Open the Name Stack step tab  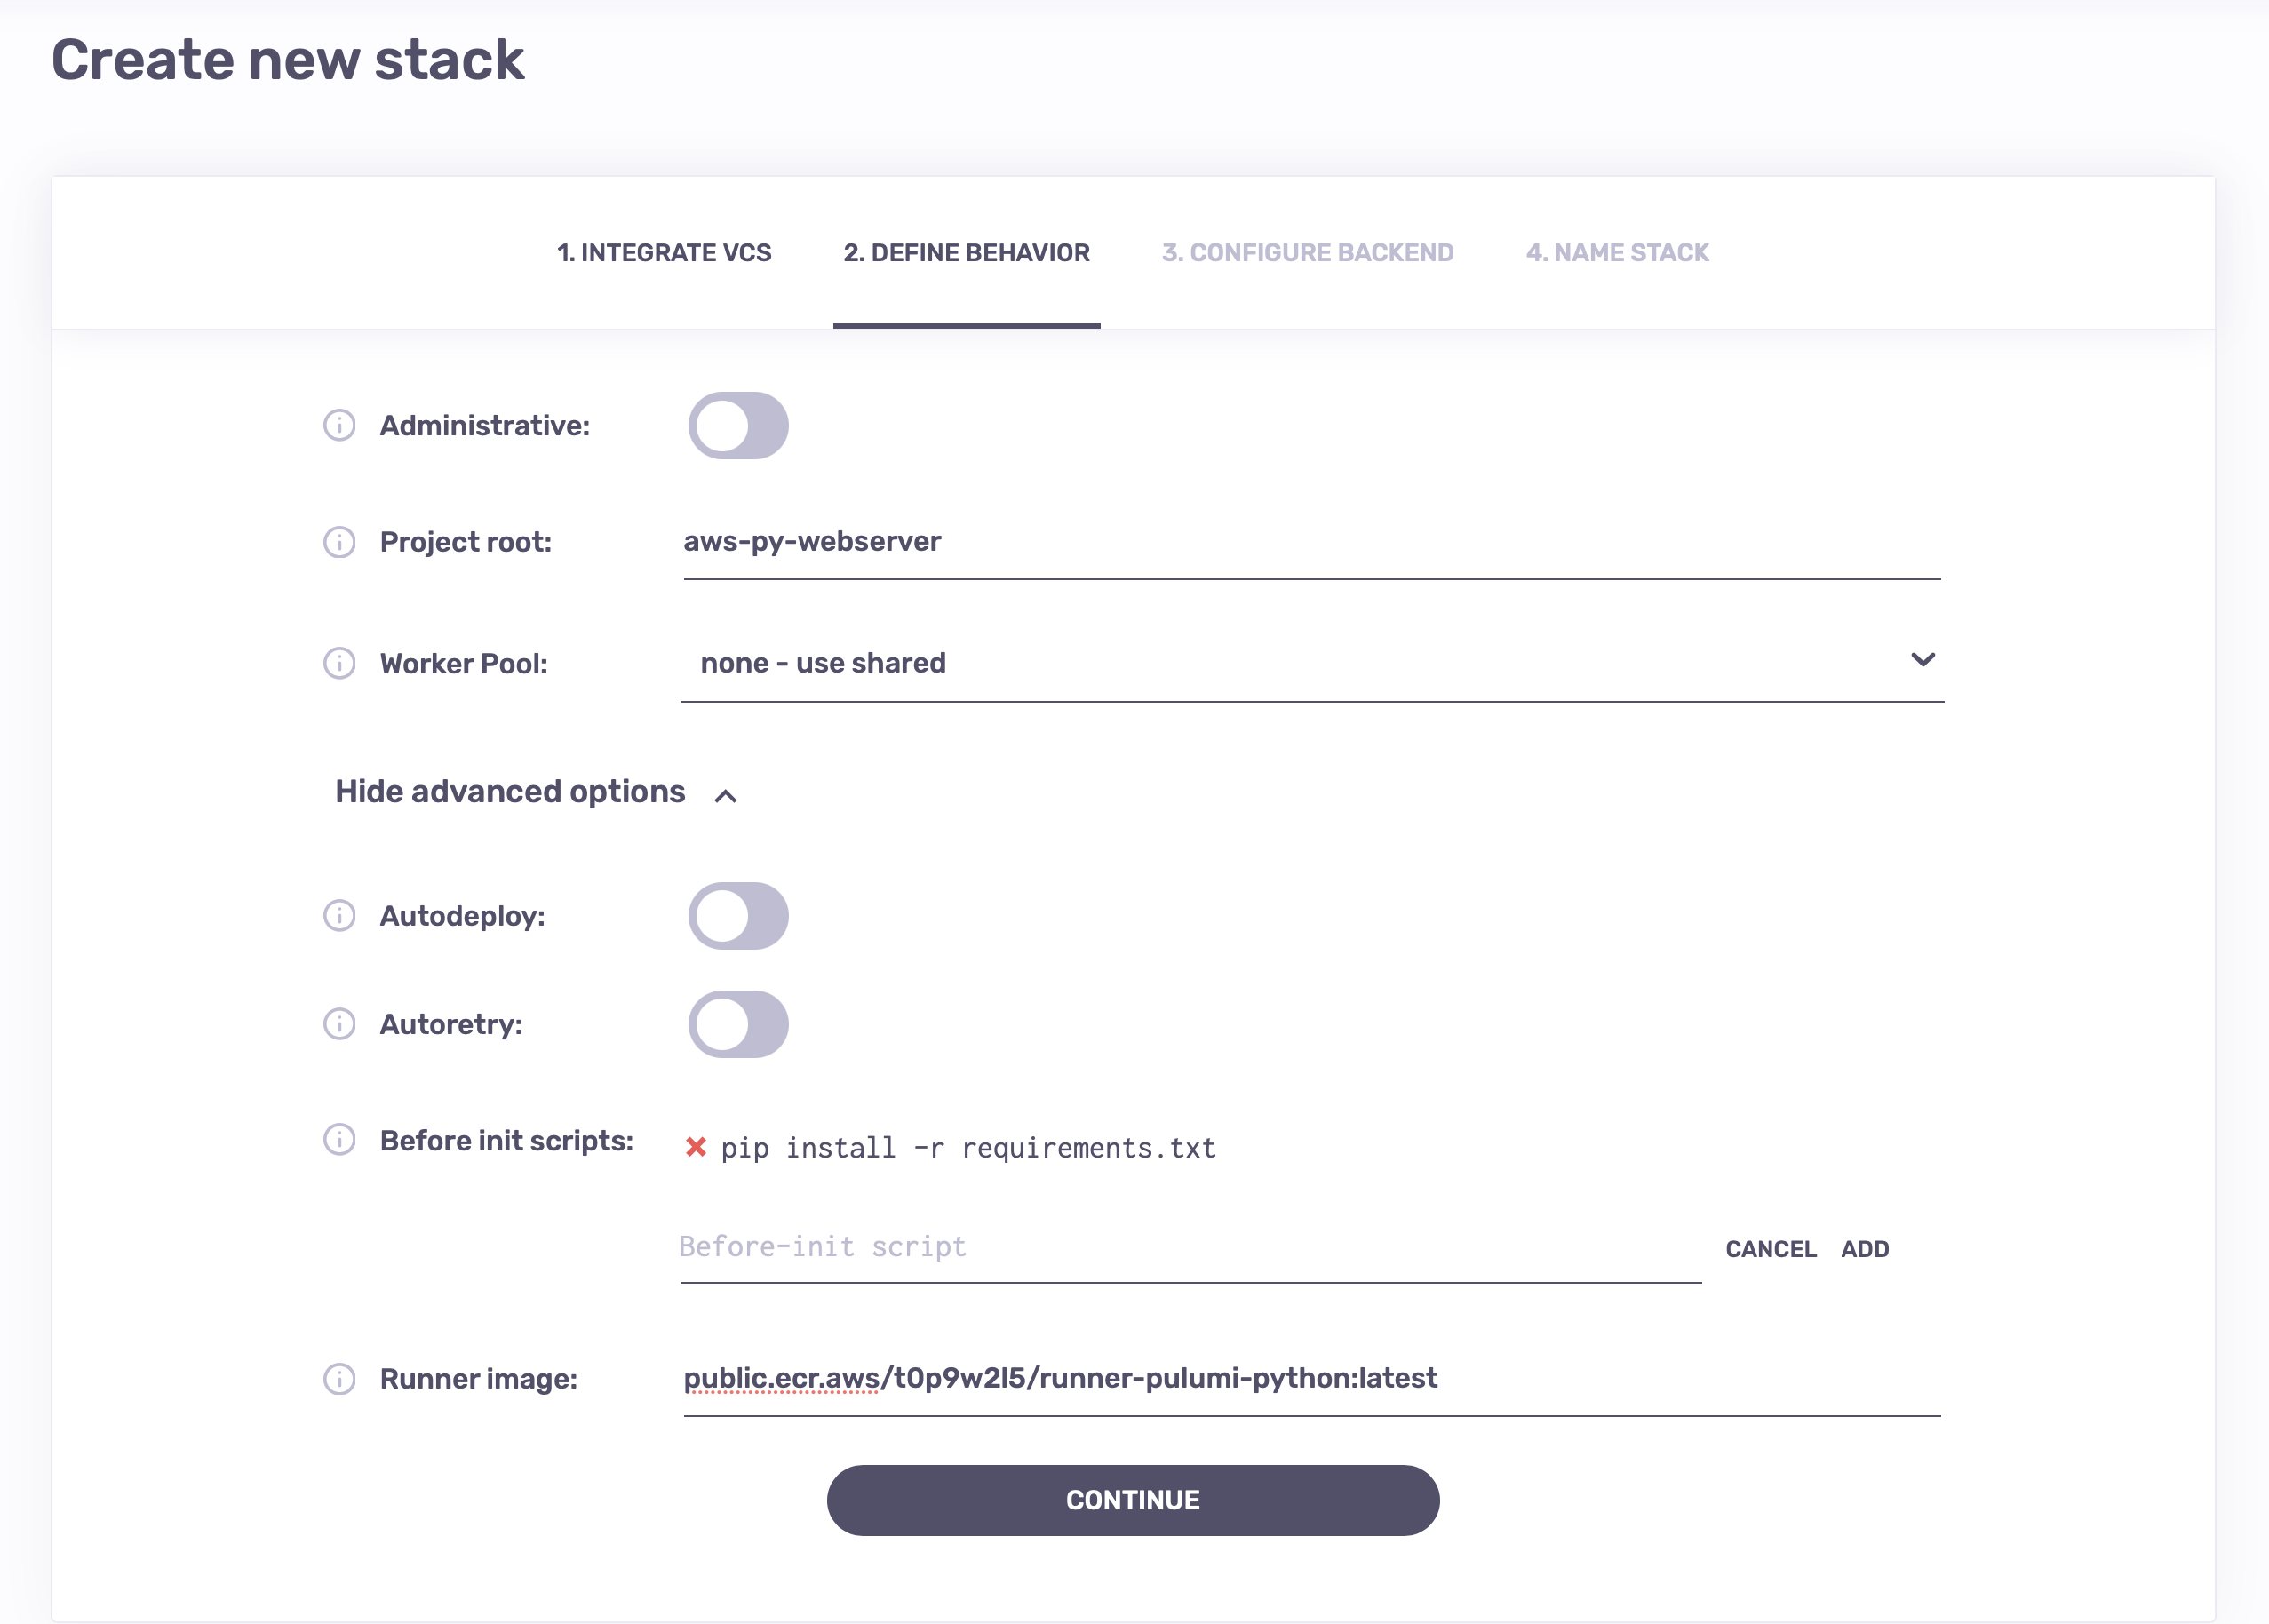point(1617,253)
